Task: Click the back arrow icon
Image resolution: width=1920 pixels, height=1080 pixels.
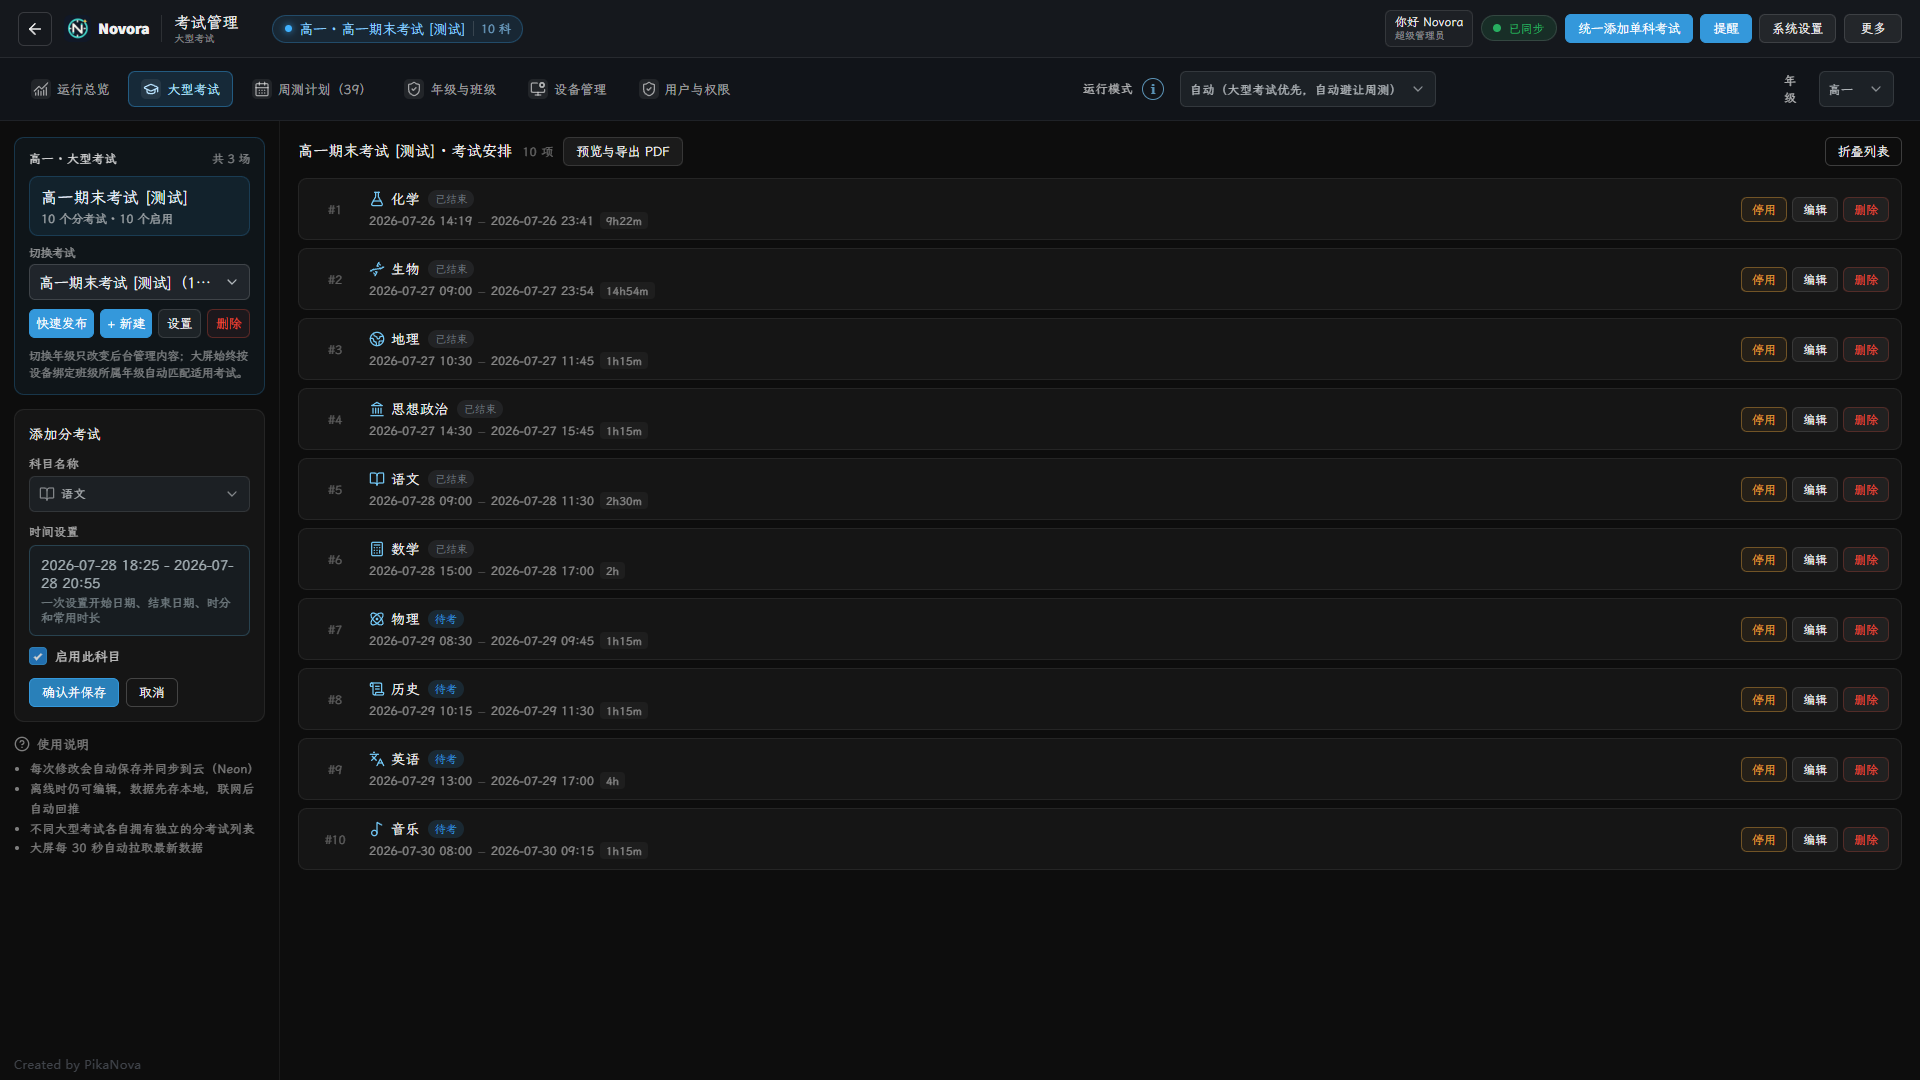Action: tap(35, 29)
